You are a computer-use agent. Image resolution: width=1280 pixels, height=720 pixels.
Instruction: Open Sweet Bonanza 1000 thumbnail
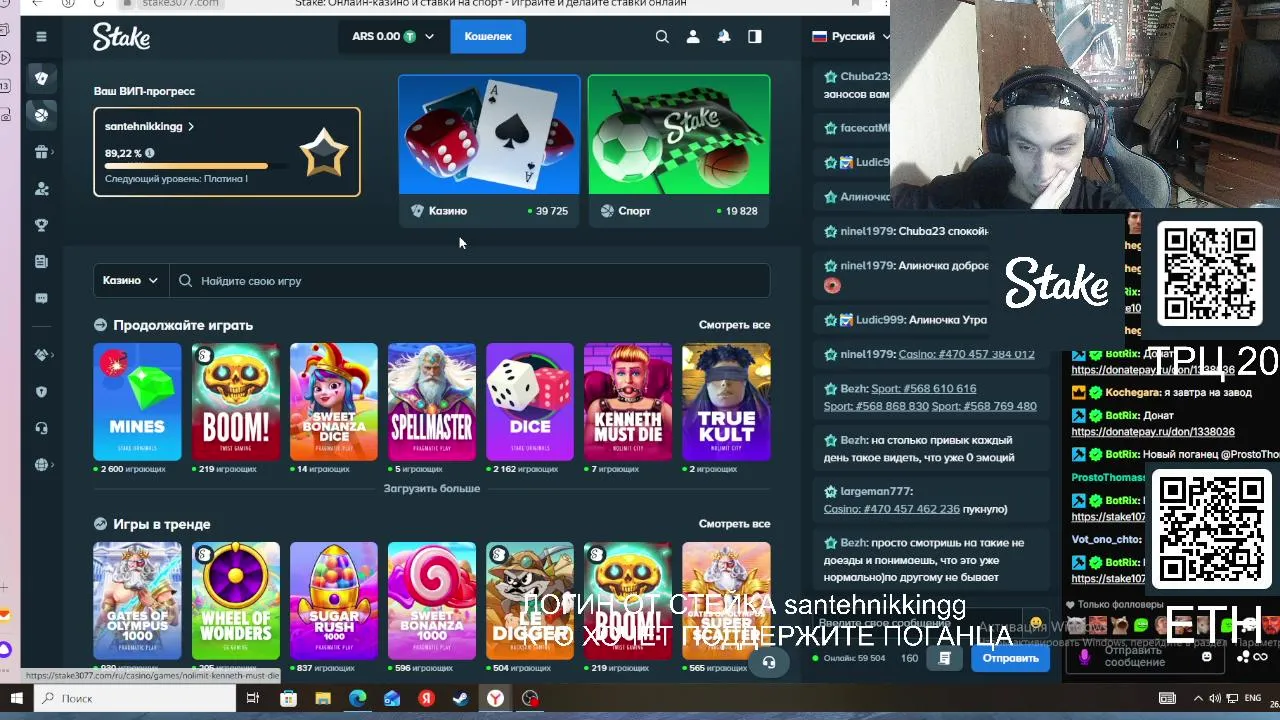click(431, 601)
